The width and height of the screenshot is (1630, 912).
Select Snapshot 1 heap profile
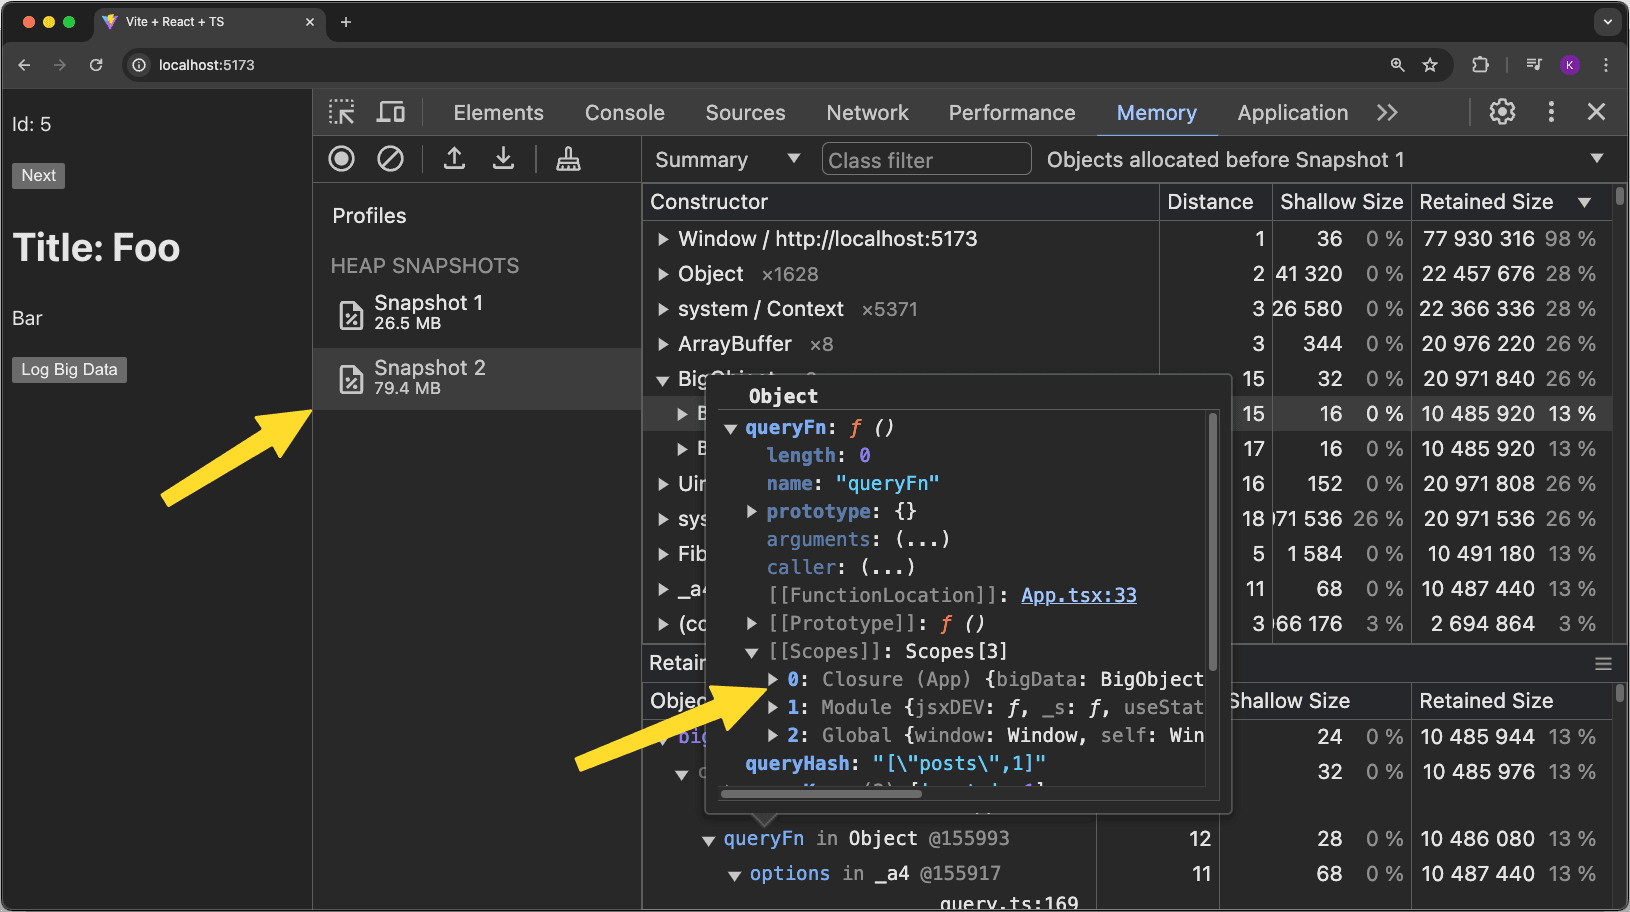477,313
